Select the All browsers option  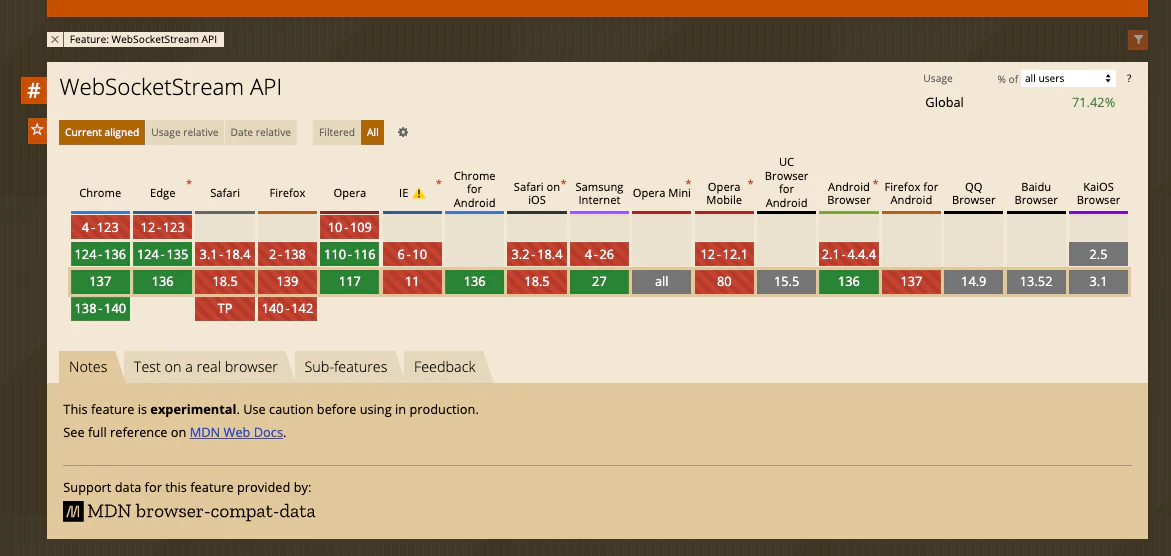pos(373,132)
